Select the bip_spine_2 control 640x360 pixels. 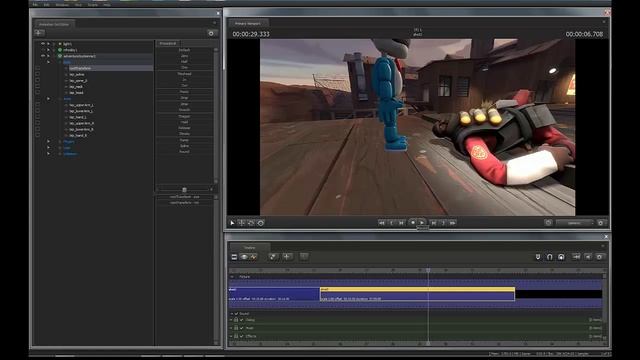(x=78, y=80)
